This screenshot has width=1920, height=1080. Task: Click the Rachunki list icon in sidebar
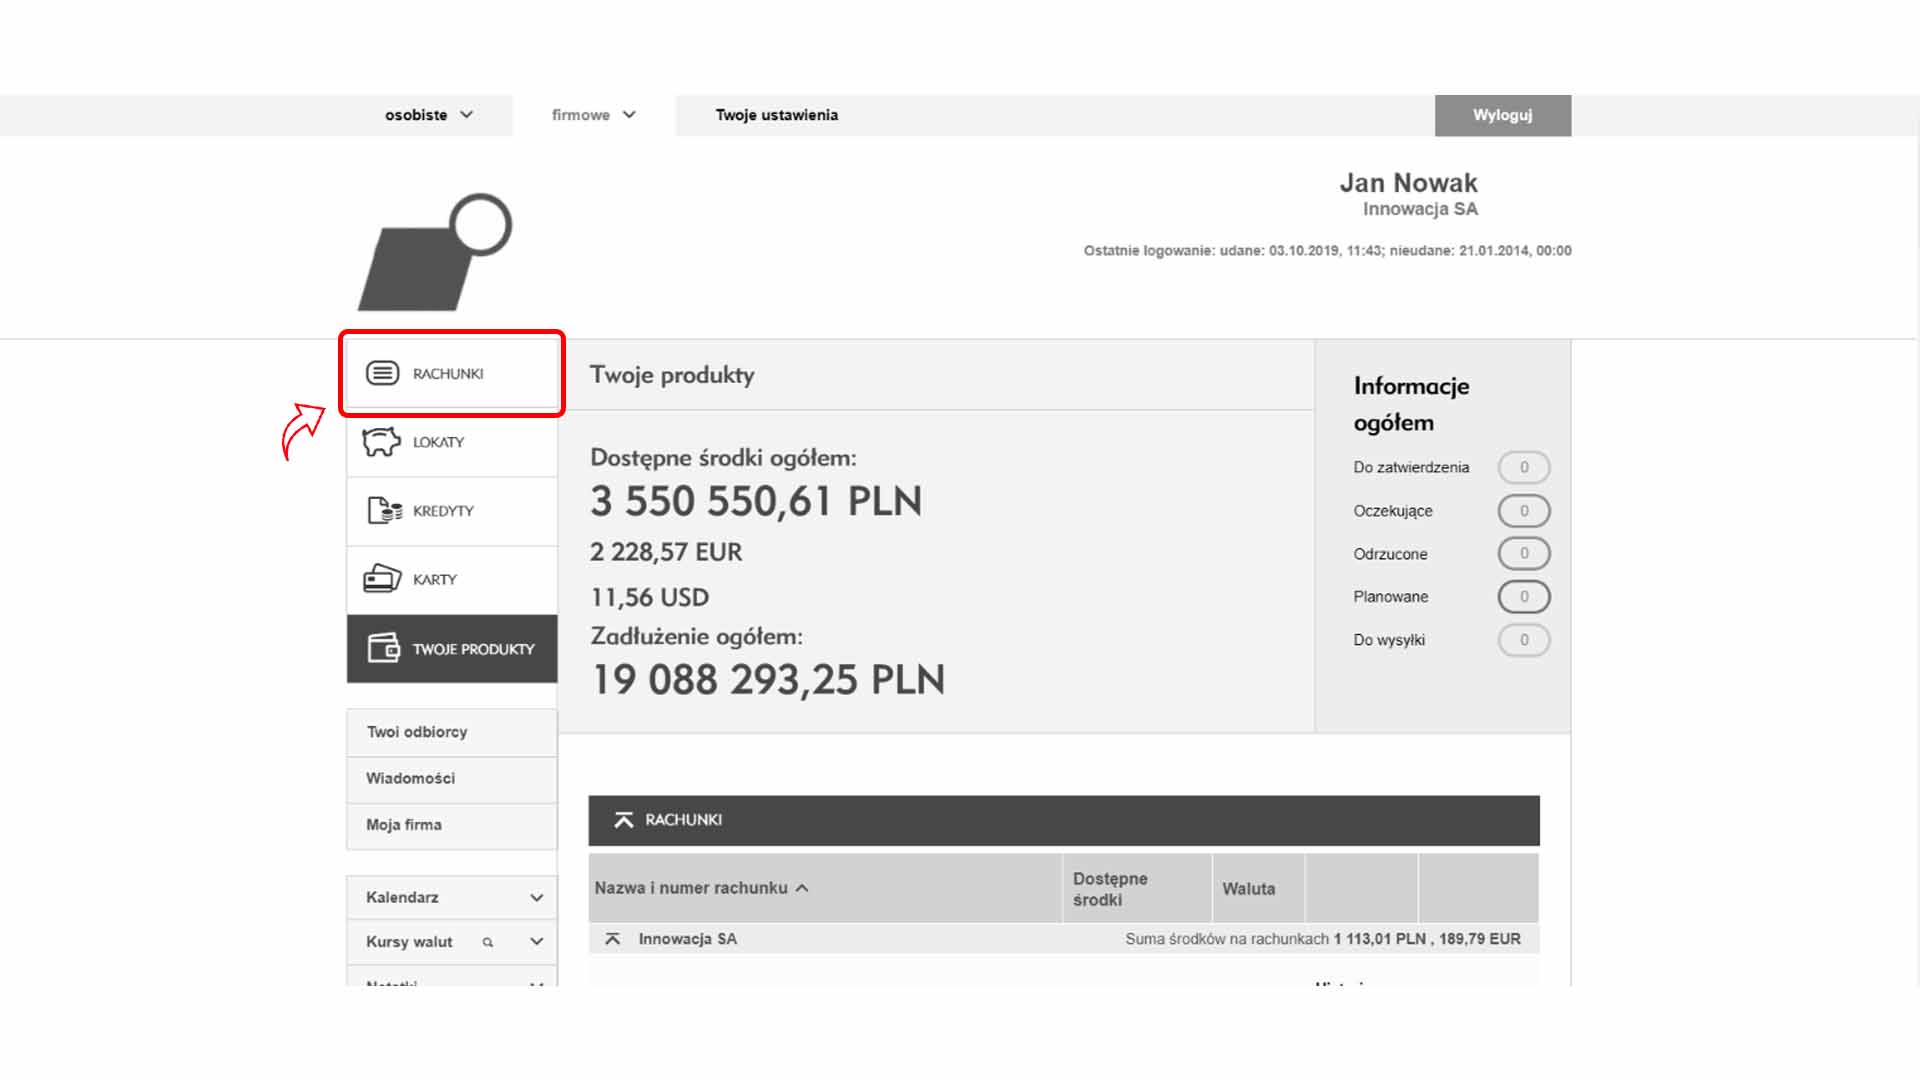point(382,373)
